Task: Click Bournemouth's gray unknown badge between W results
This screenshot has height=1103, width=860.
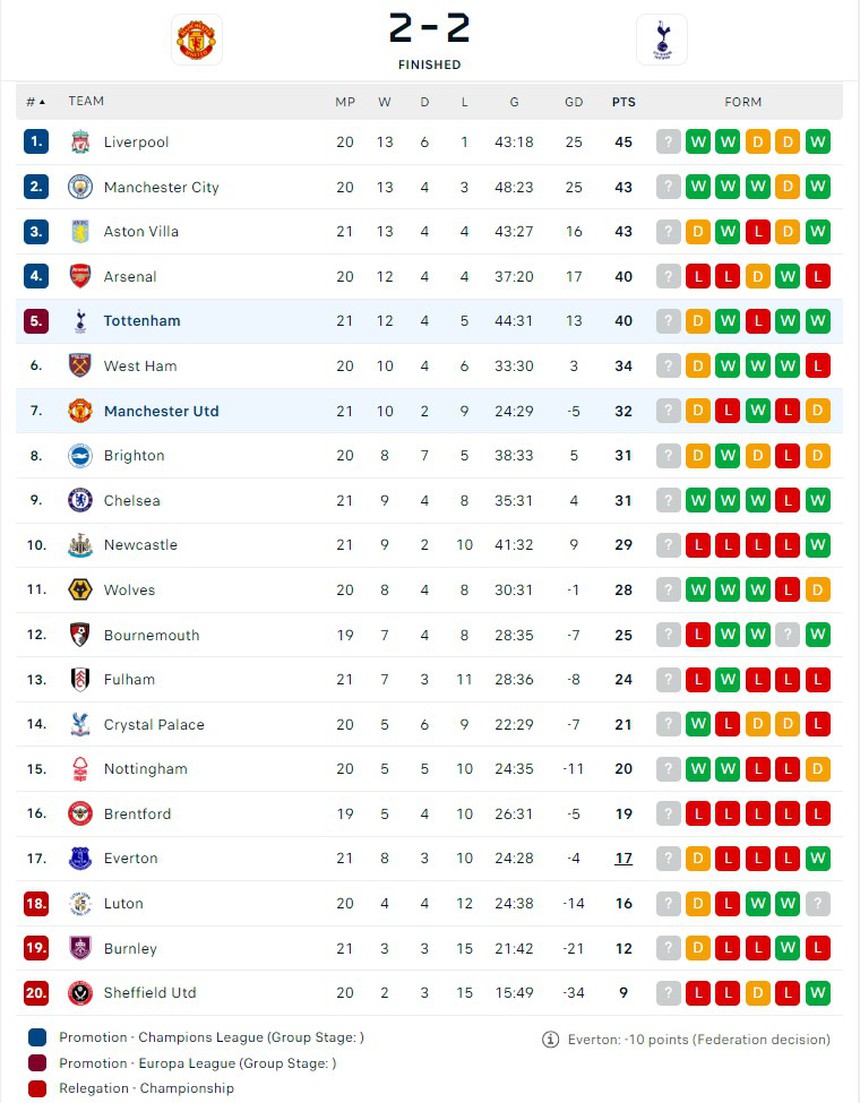Action: [x=788, y=635]
